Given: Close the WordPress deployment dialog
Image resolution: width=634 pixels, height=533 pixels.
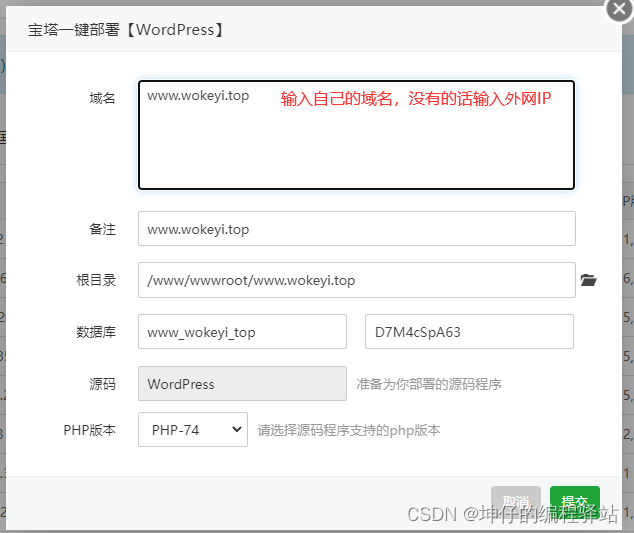Looking at the screenshot, I should 619,9.
